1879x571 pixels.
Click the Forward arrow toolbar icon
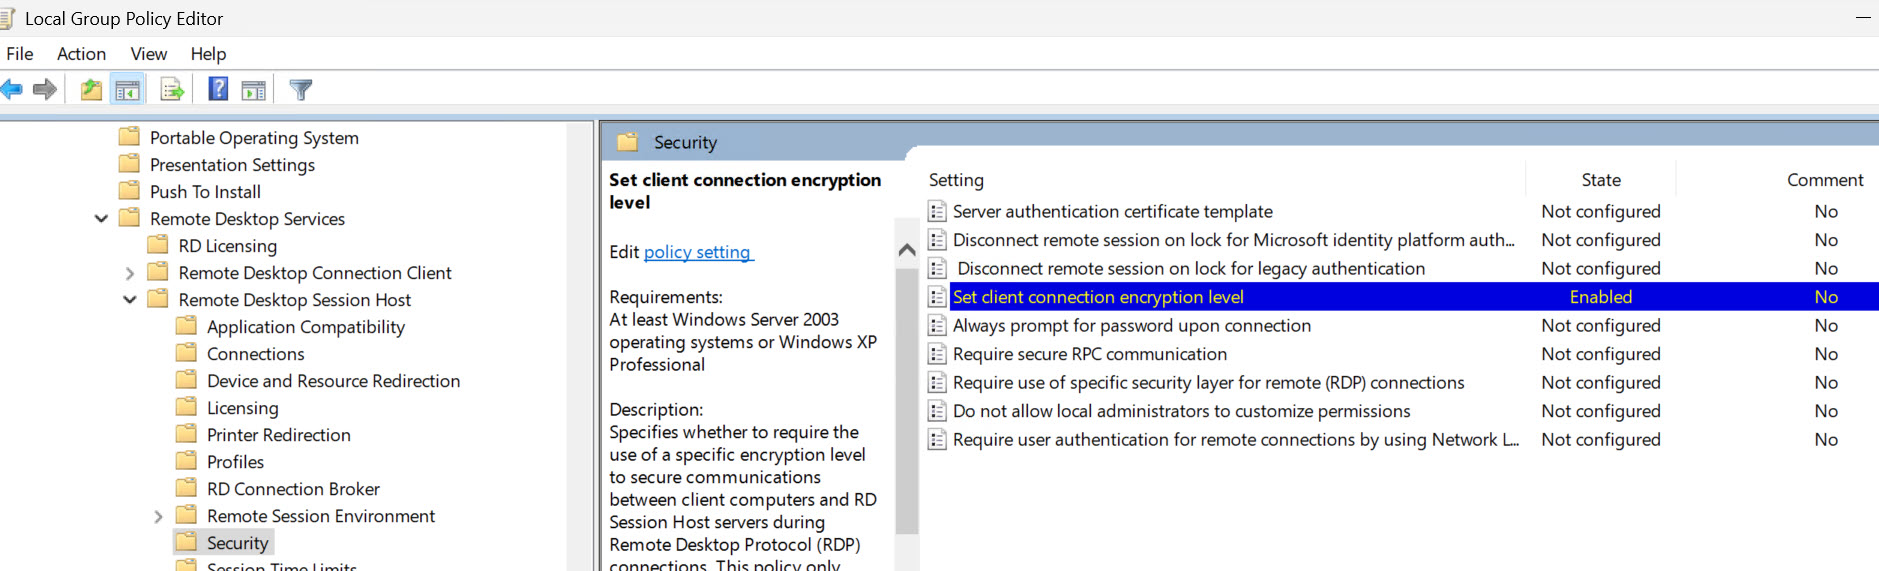(45, 90)
